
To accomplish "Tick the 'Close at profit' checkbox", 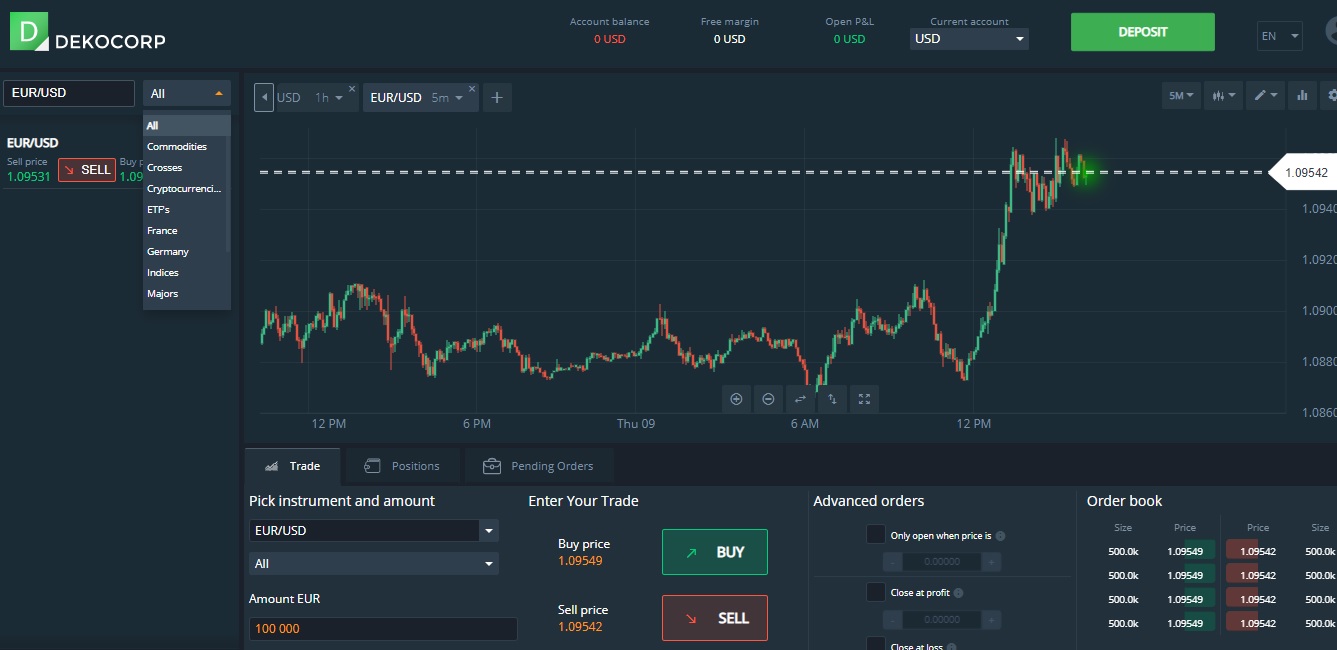I will pos(876,592).
